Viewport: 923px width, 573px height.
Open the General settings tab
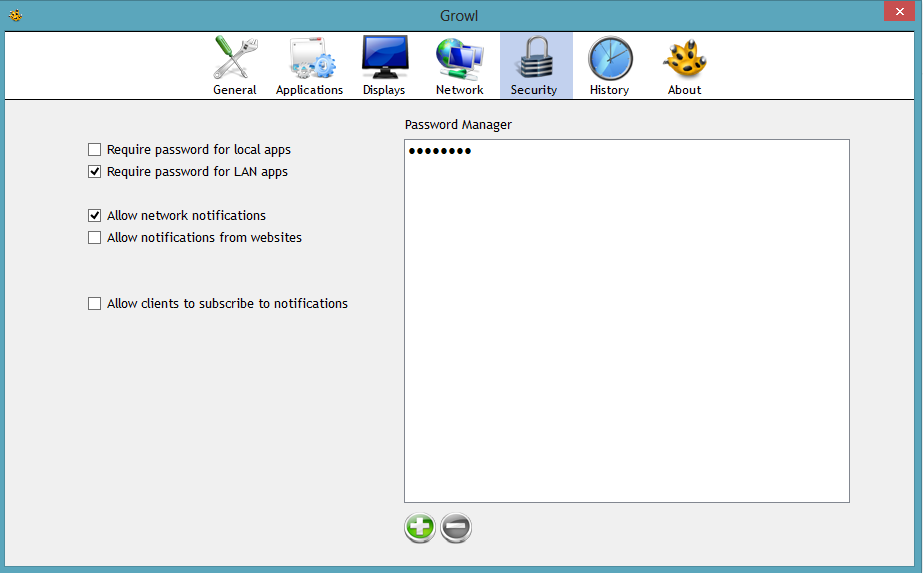(235, 65)
